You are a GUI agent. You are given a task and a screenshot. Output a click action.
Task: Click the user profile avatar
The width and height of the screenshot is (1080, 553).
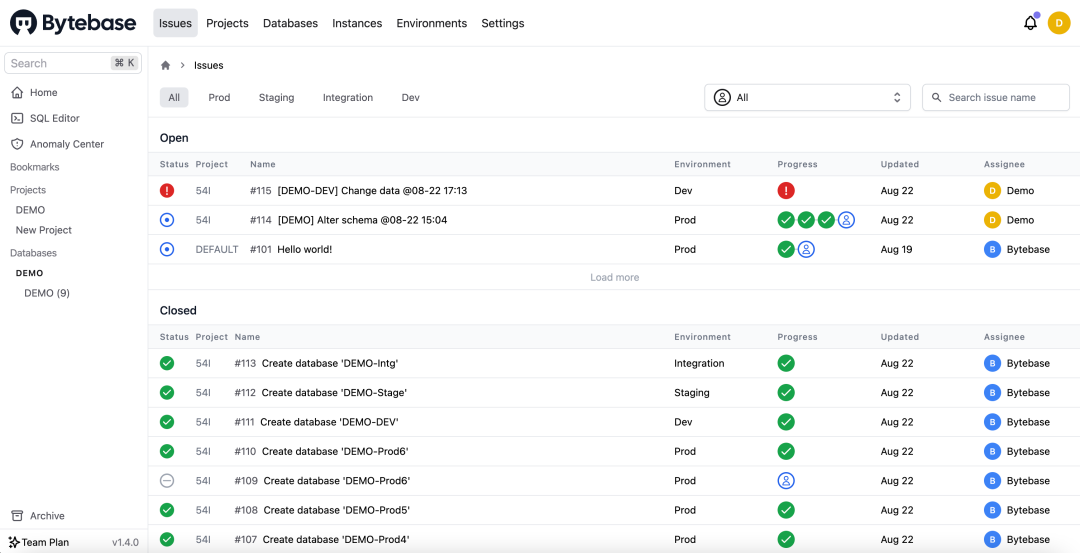point(1059,23)
